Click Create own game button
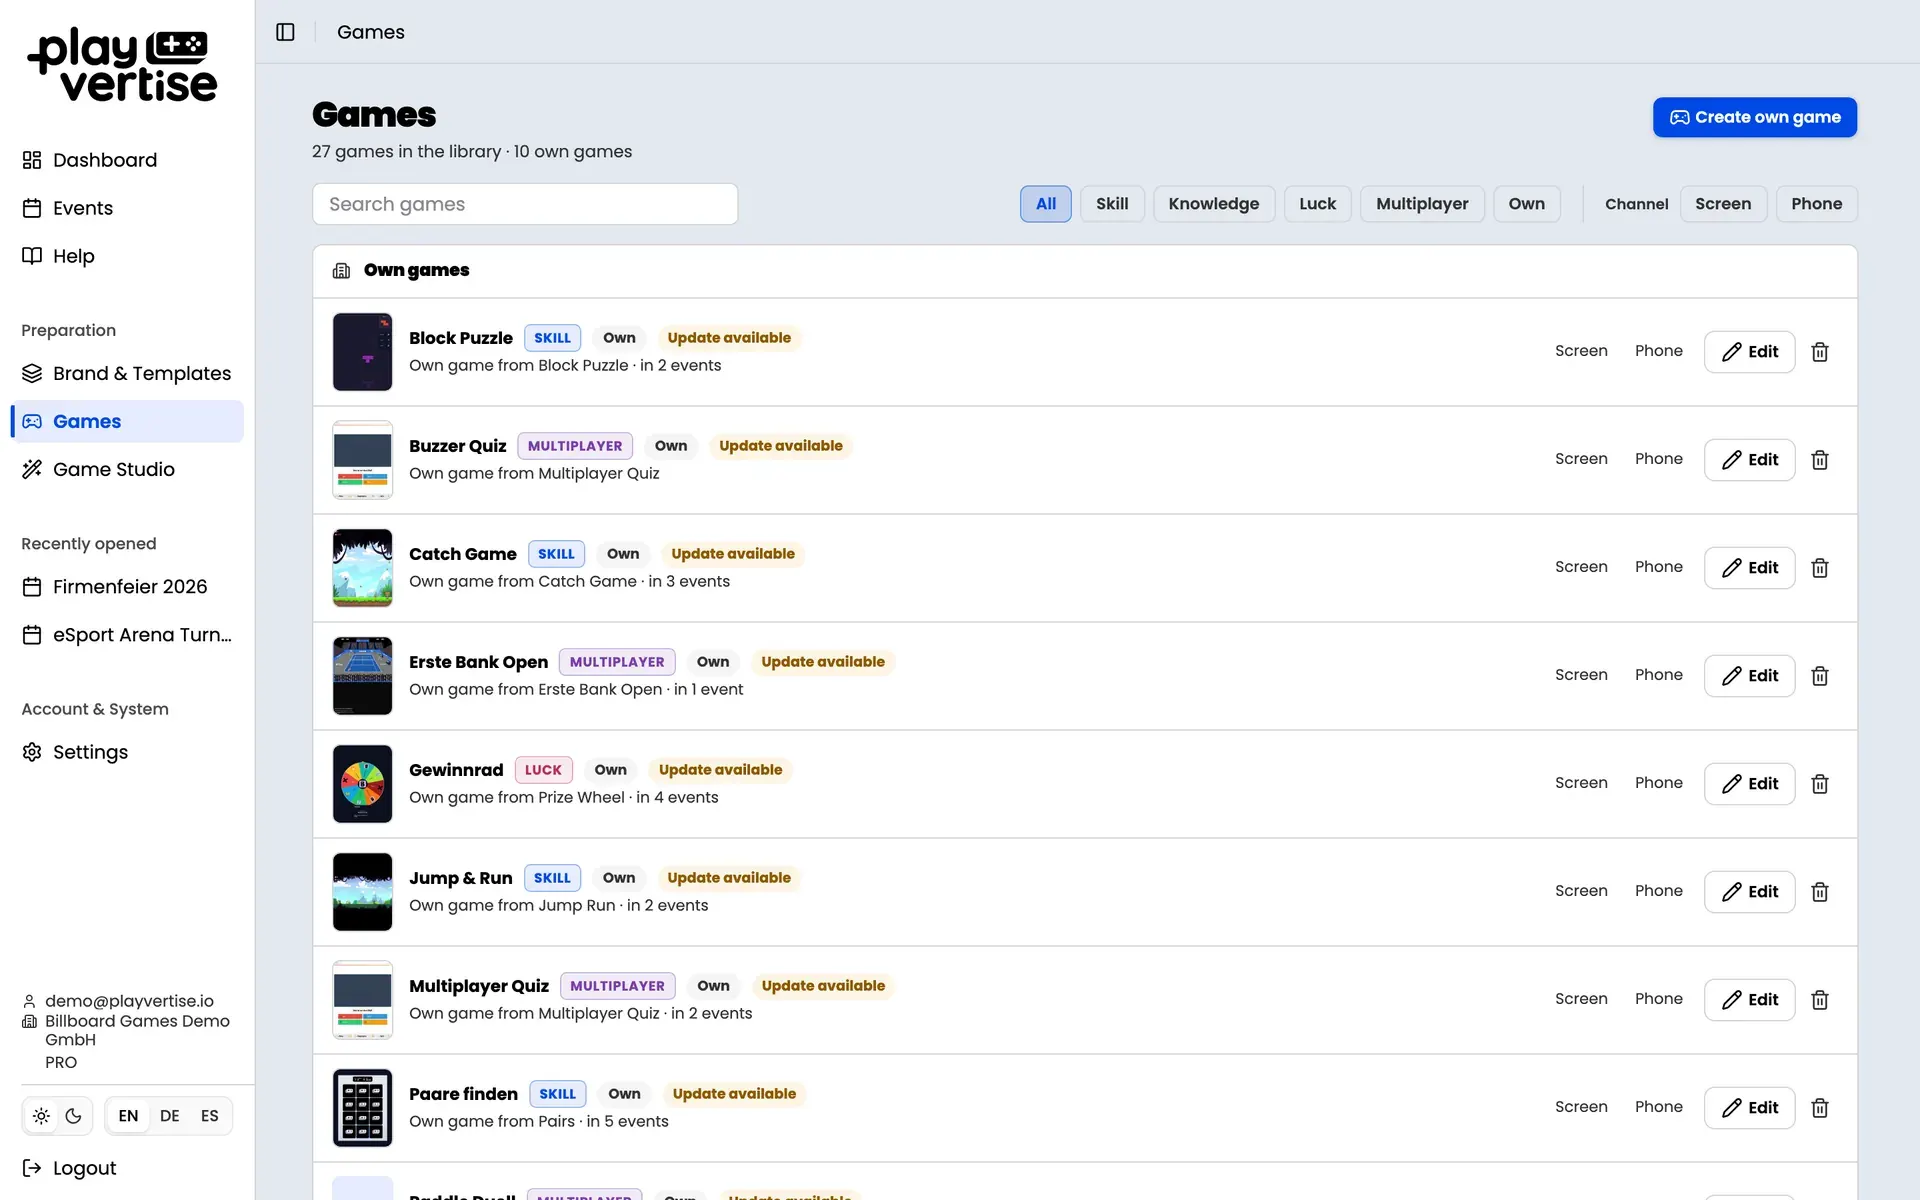 [x=1755, y=117]
